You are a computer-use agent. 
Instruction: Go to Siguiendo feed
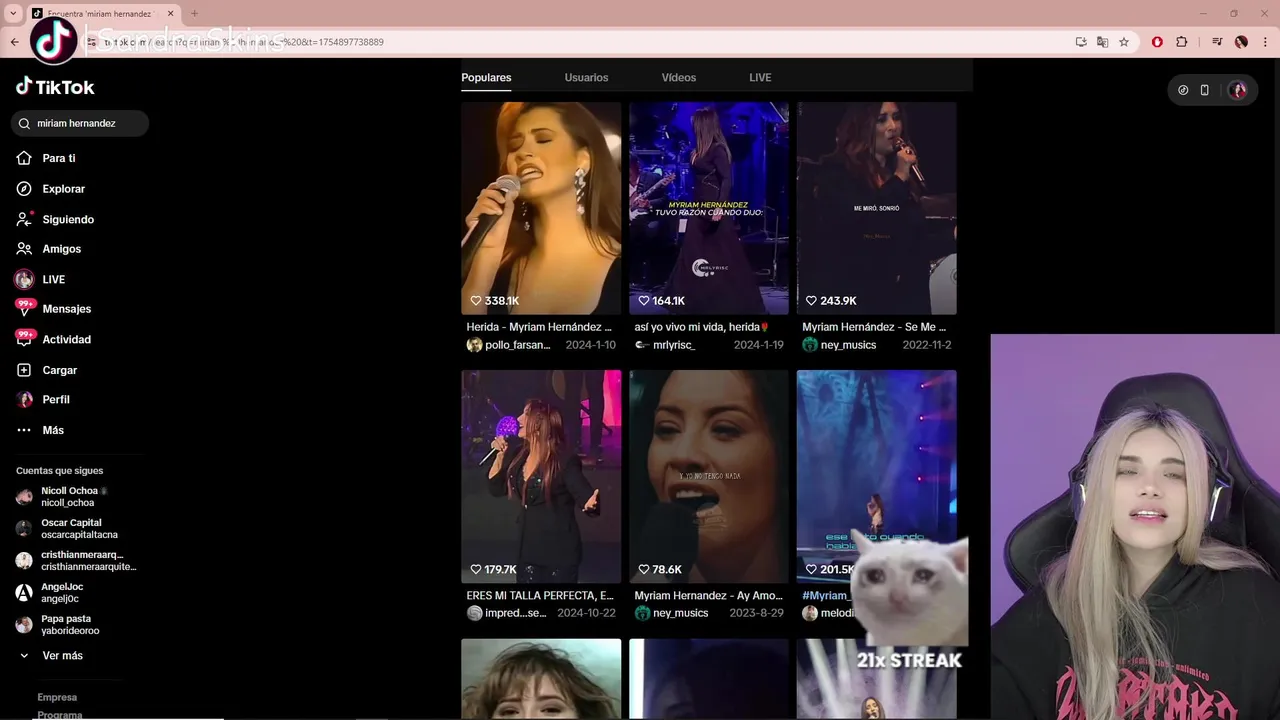point(55,219)
